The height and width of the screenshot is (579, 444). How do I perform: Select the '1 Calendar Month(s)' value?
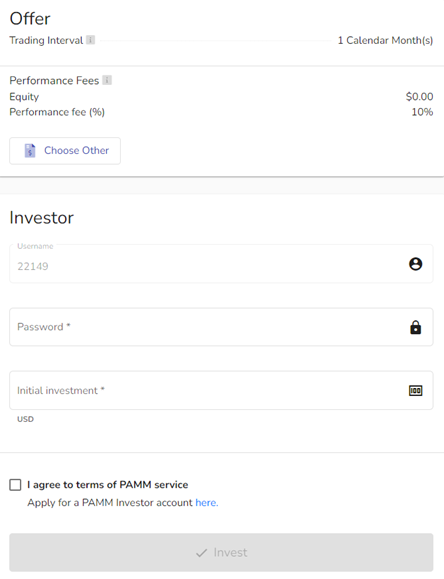coord(385,40)
